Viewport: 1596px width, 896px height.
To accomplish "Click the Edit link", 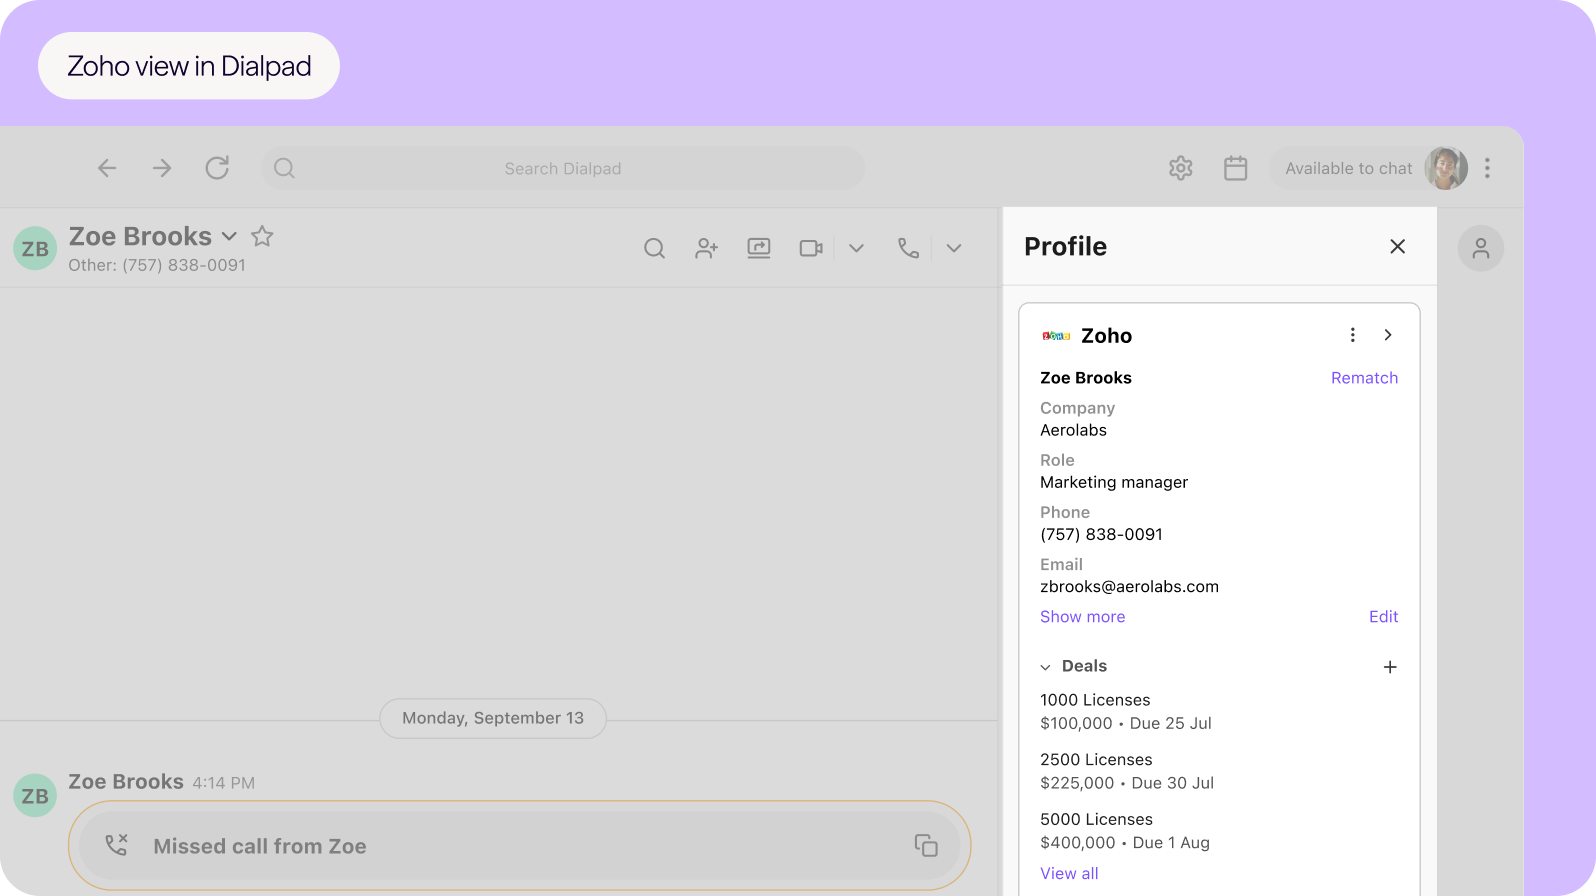I will [x=1384, y=617].
